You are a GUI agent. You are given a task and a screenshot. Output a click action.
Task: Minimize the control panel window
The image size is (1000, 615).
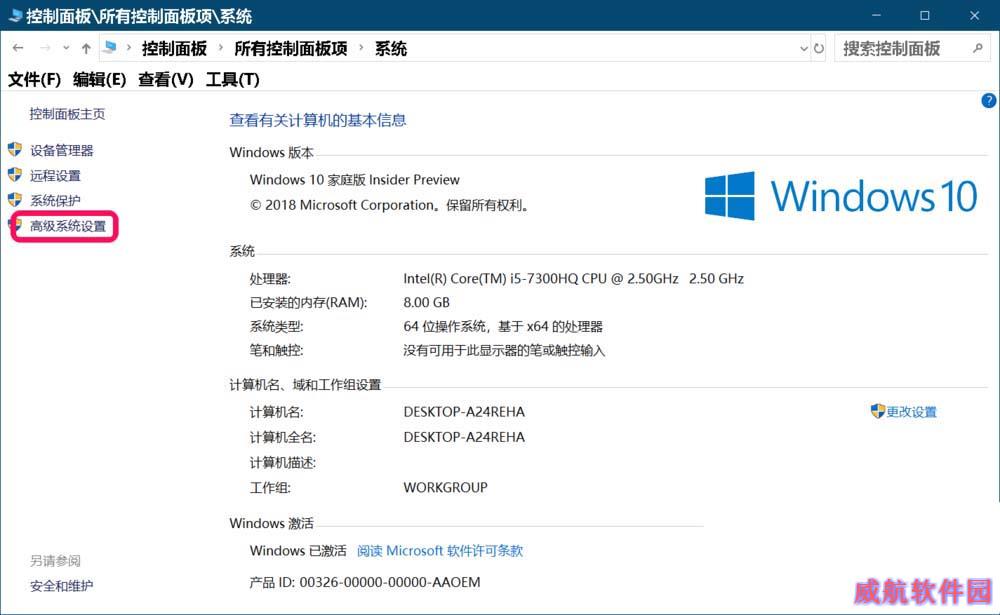tap(876, 15)
